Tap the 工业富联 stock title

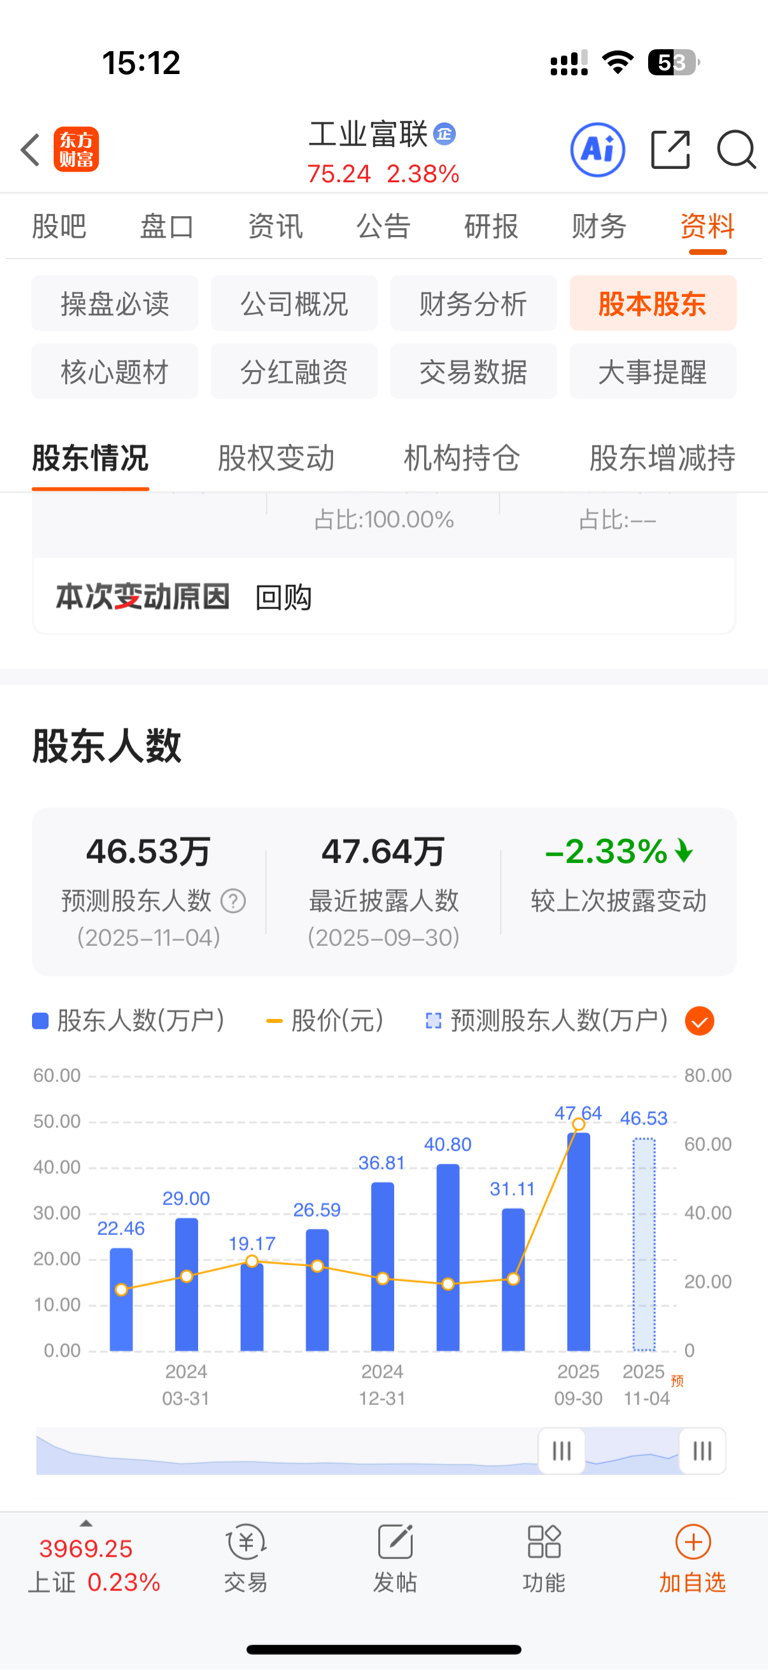pos(368,134)
